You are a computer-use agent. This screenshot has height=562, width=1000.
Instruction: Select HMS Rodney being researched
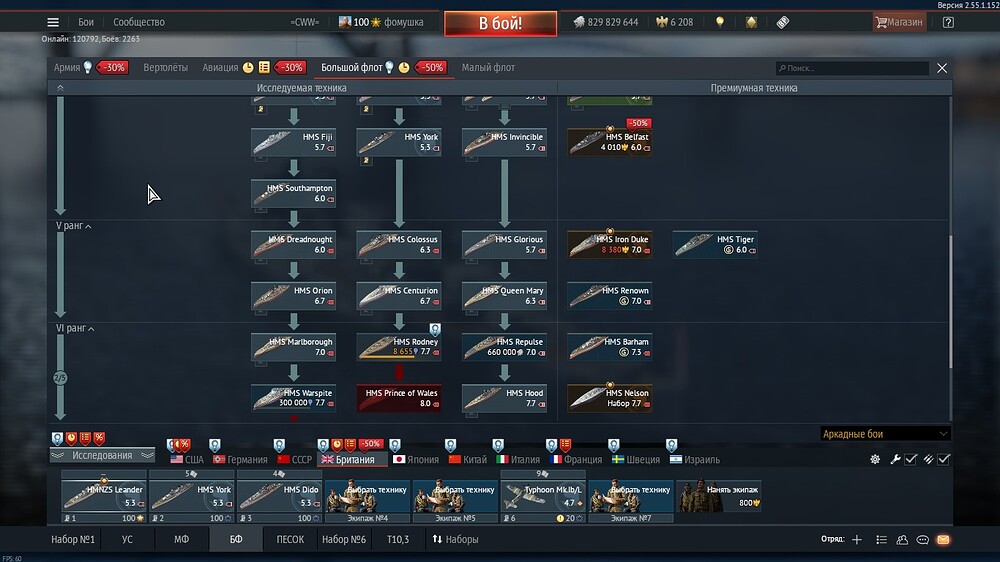pyautogui.click(x=399, y=347)
